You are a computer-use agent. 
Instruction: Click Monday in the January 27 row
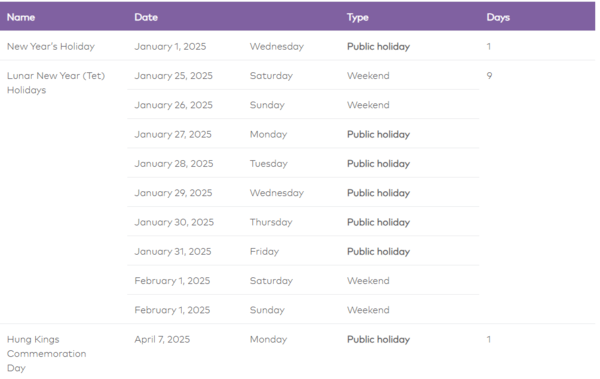[268, 134]
